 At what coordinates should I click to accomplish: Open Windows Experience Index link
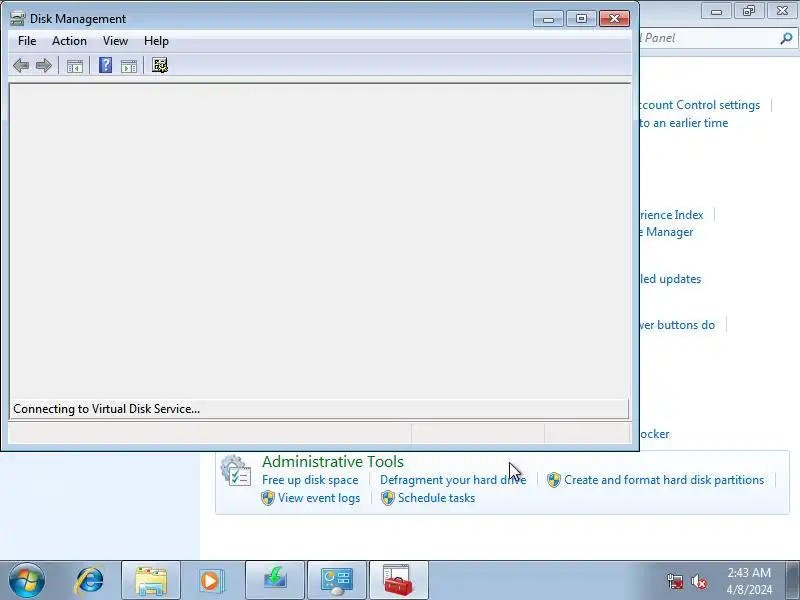point(671,215)
